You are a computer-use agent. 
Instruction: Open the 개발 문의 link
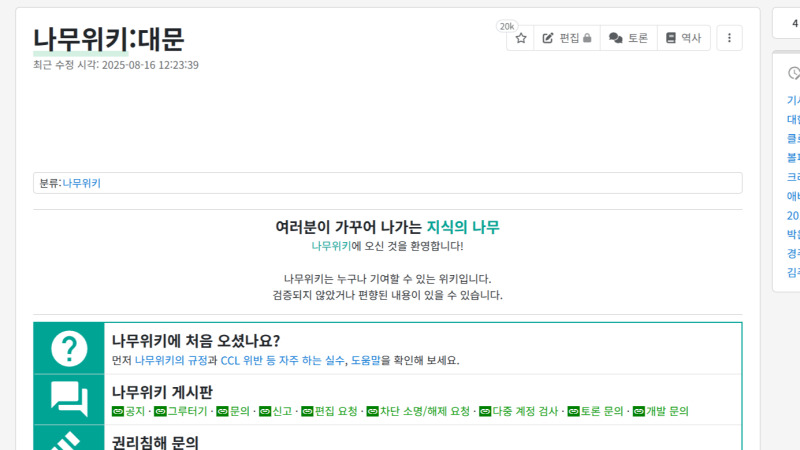click(661, 411)
